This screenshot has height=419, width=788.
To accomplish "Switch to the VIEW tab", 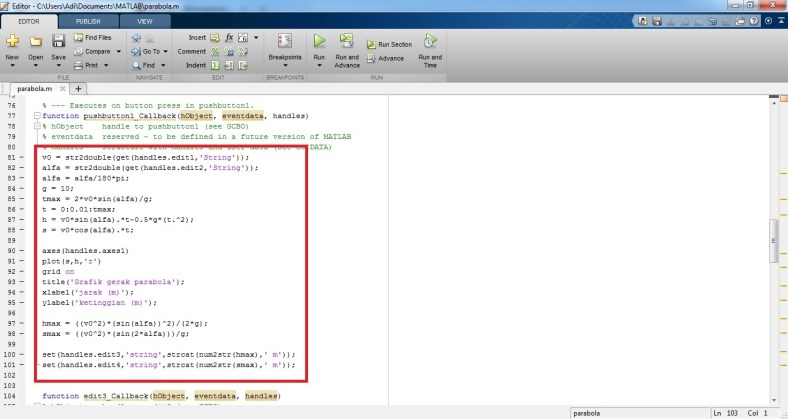I will (x=145, y=20).
